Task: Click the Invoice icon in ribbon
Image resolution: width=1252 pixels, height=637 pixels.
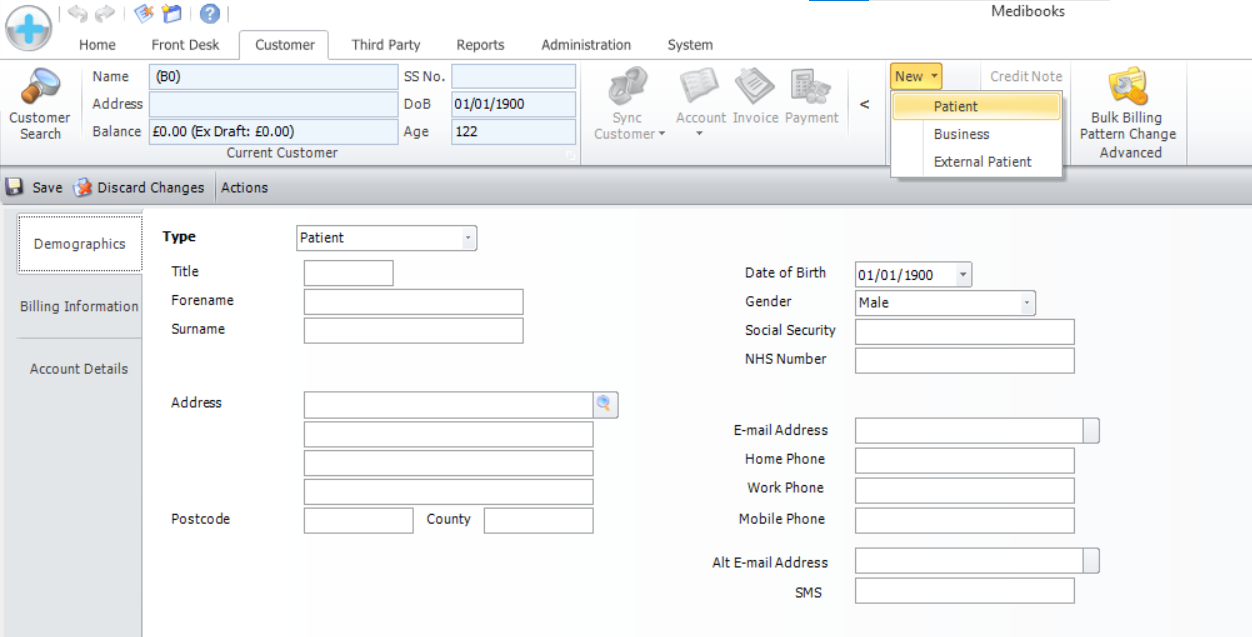Action: [755, 88]
